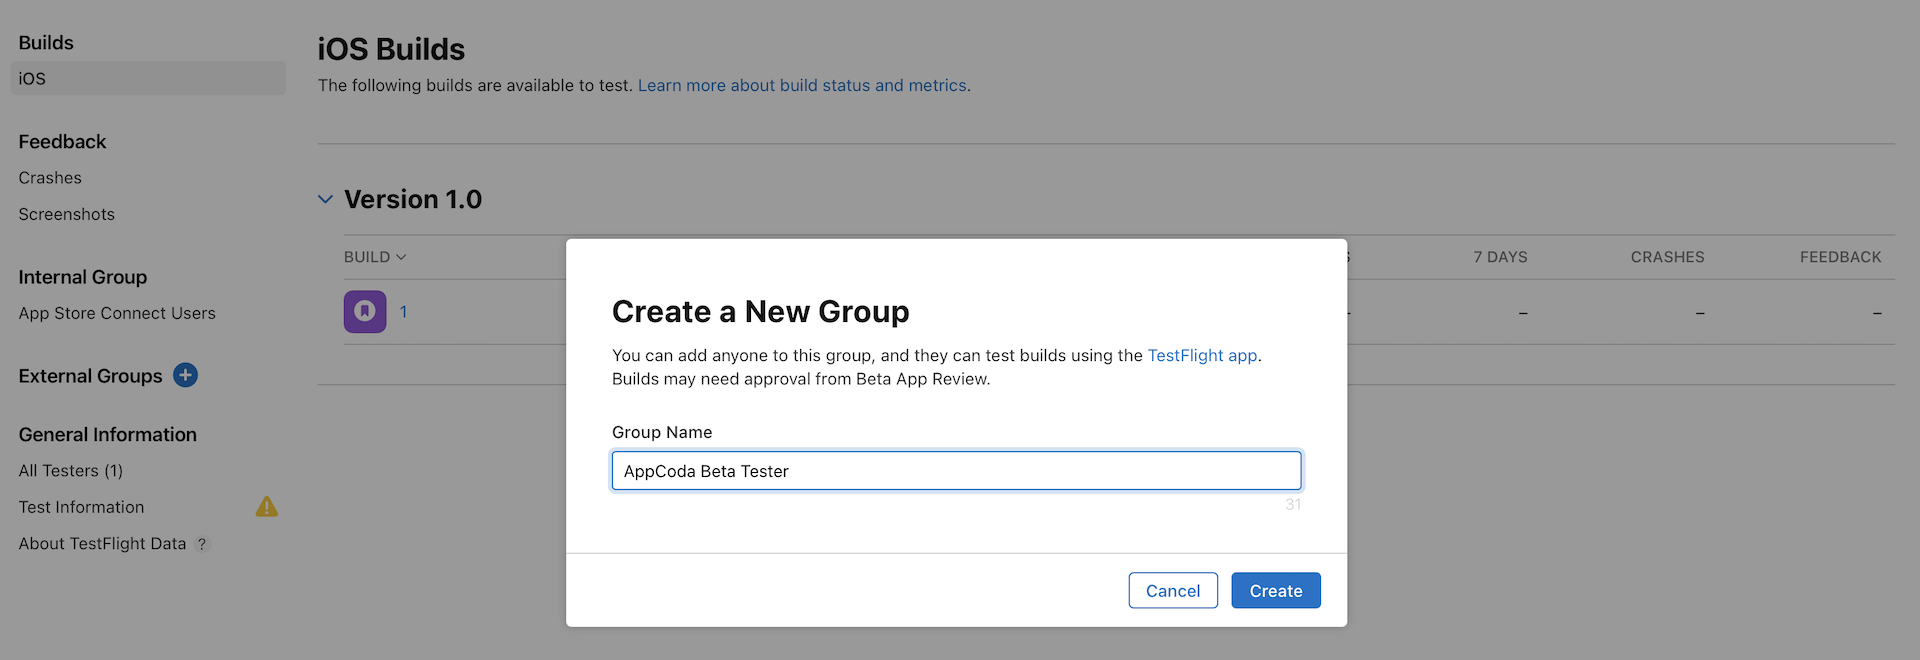Viewport: 1920px width, 660px height.
Task: Click build number 1 link
Action: 403,312
